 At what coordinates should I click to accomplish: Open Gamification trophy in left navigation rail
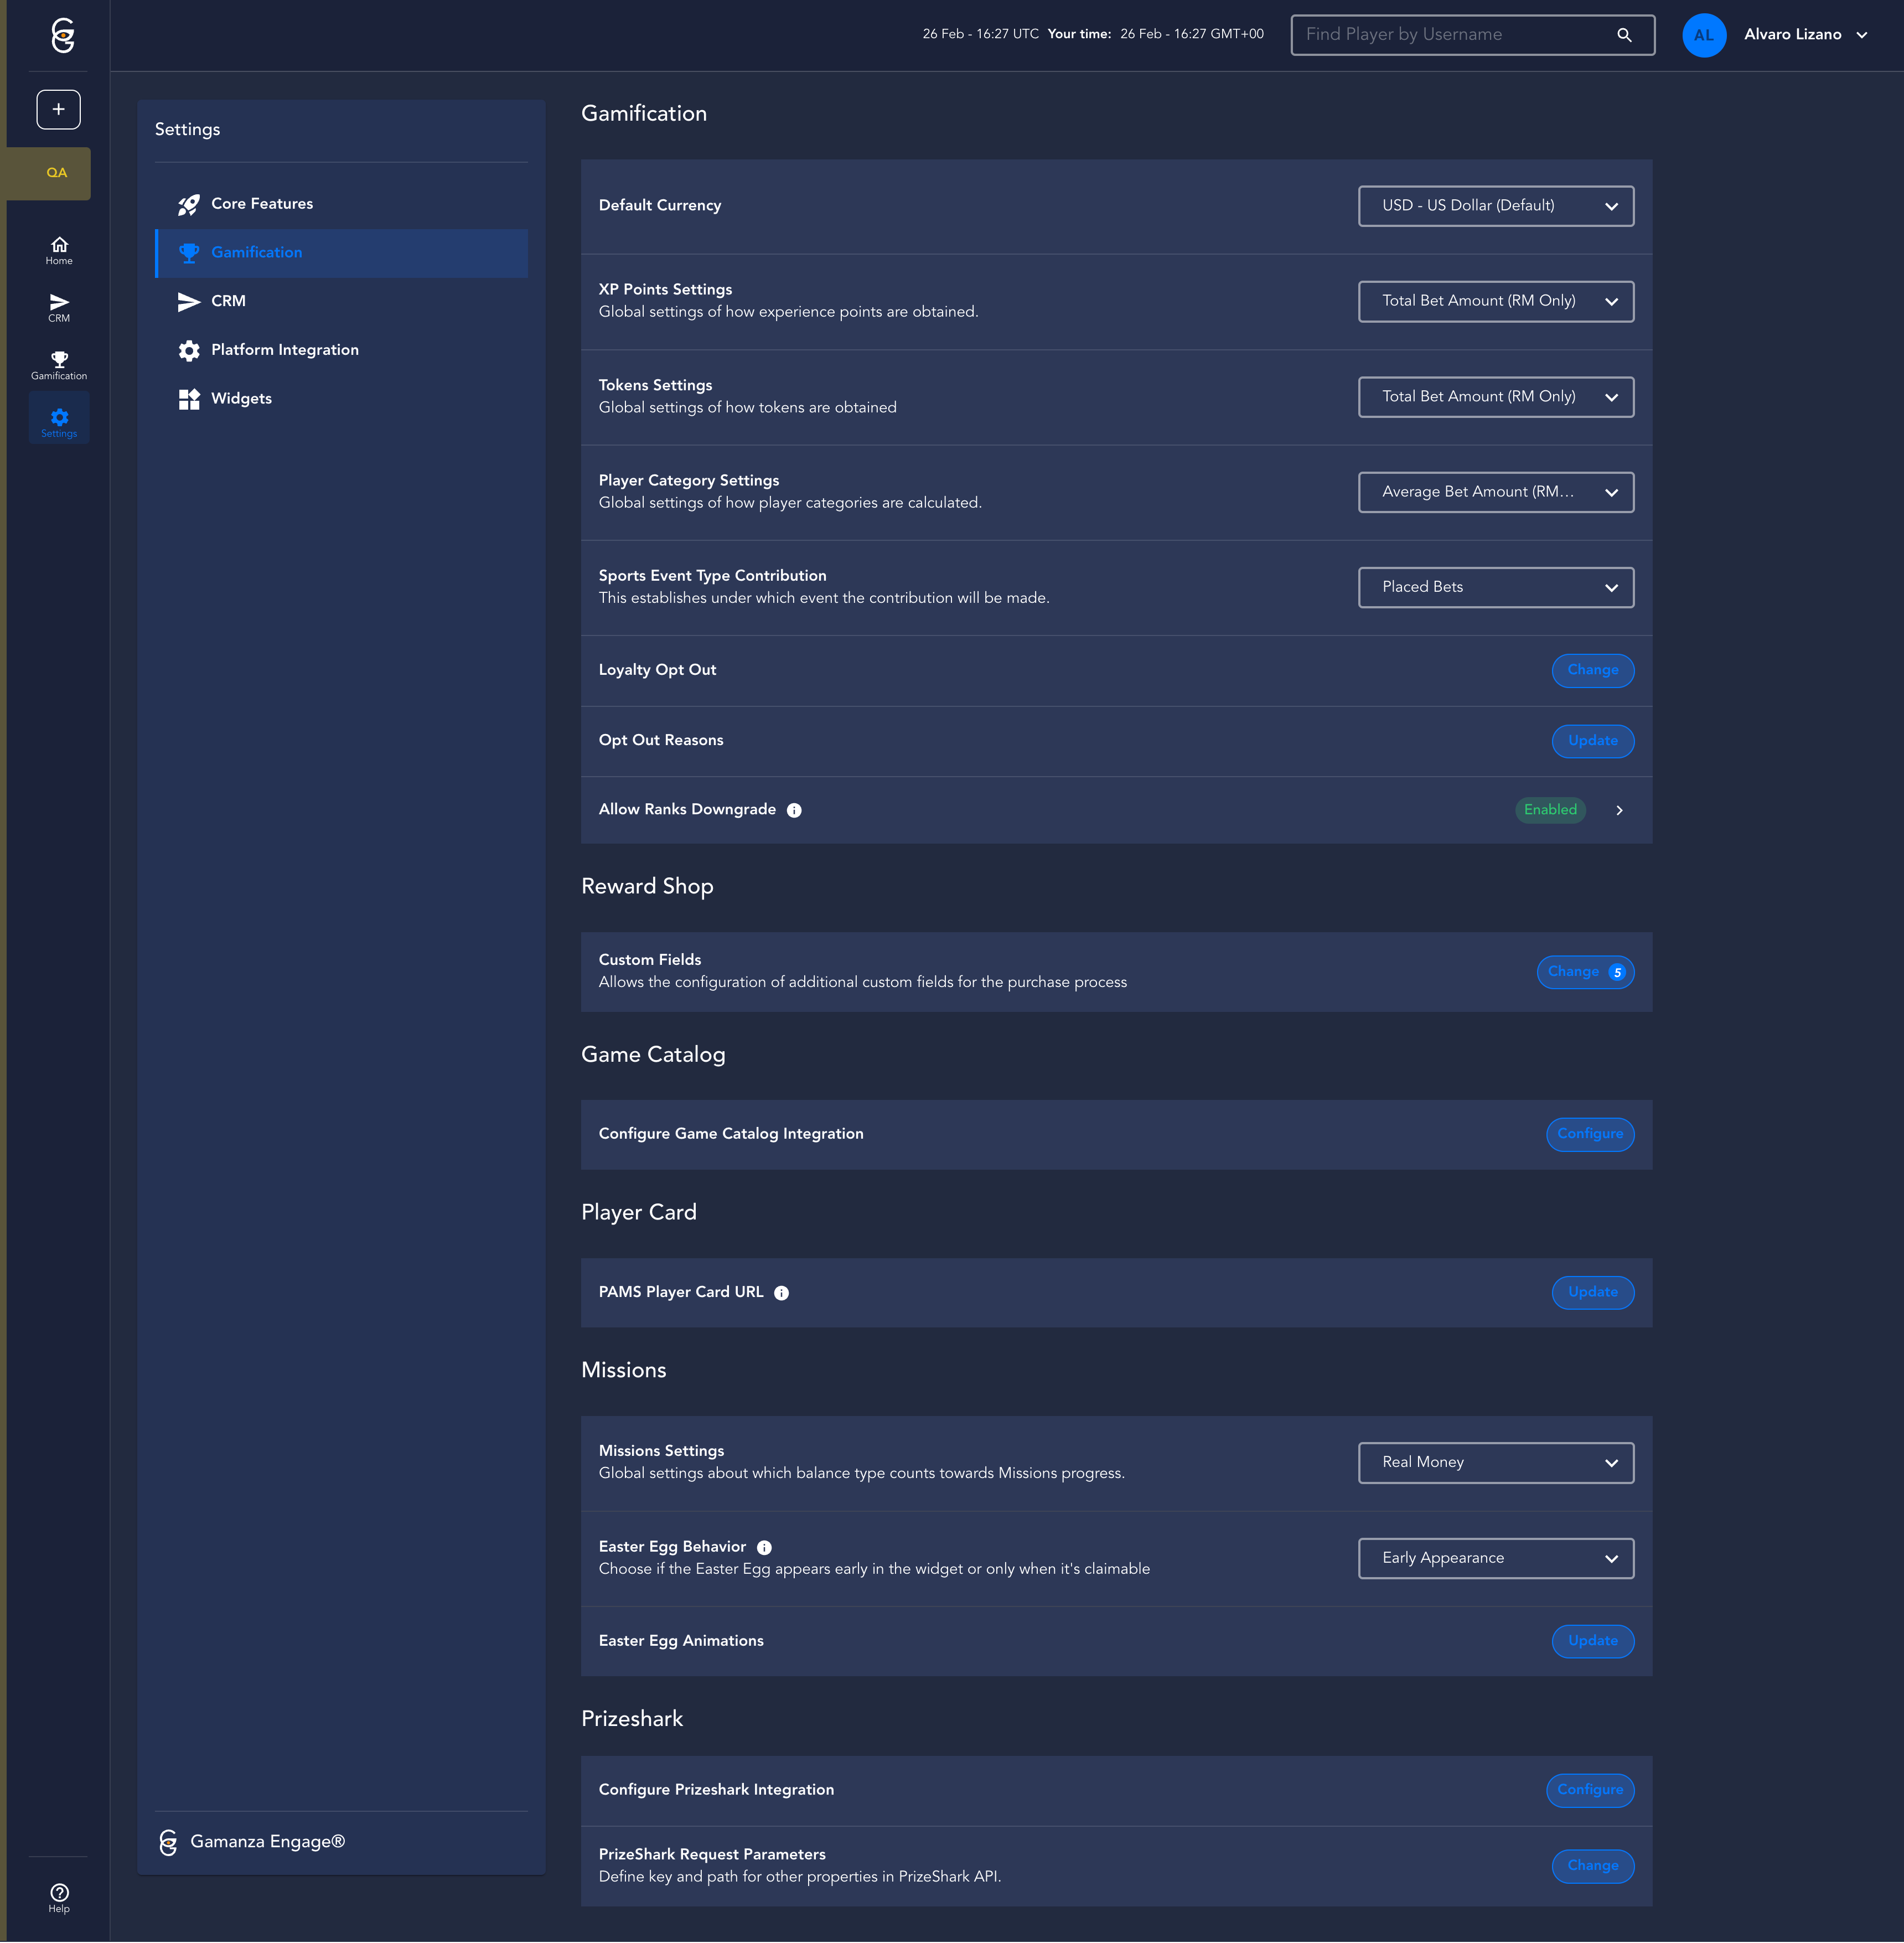click(x=59, y=365)
